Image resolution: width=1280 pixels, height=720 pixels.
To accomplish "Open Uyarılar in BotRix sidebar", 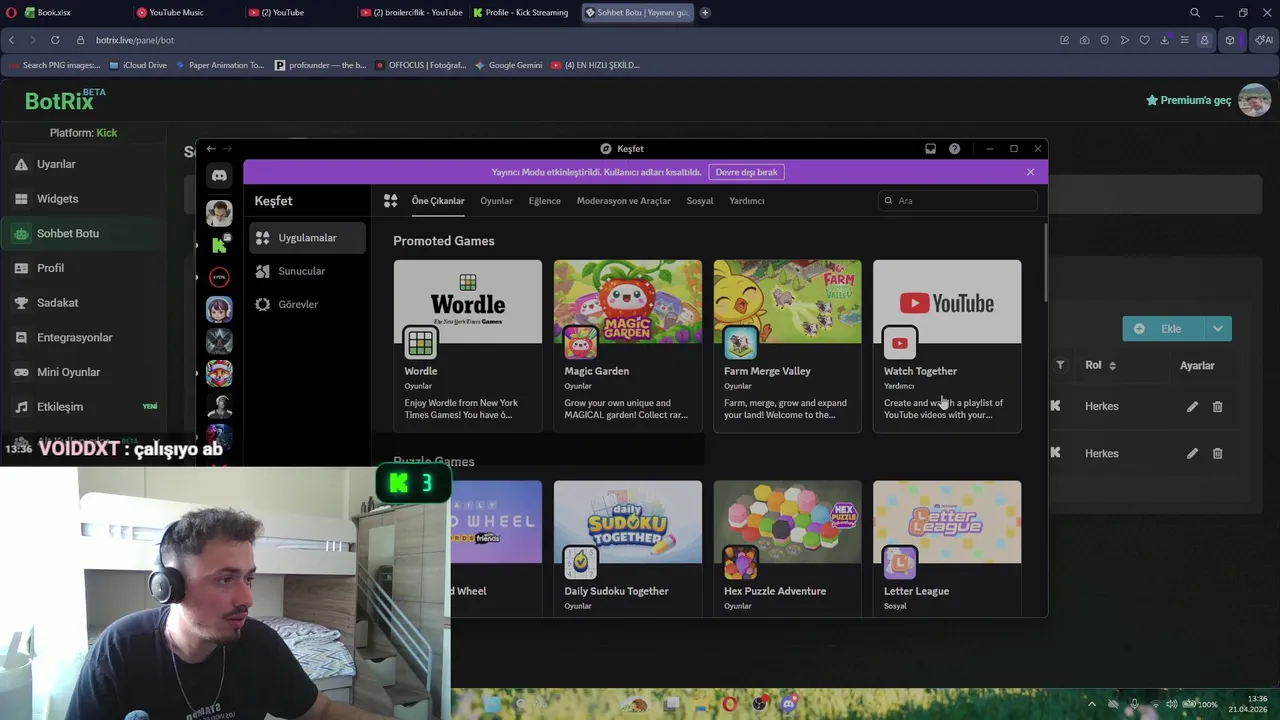I will (x=84, y=164).
